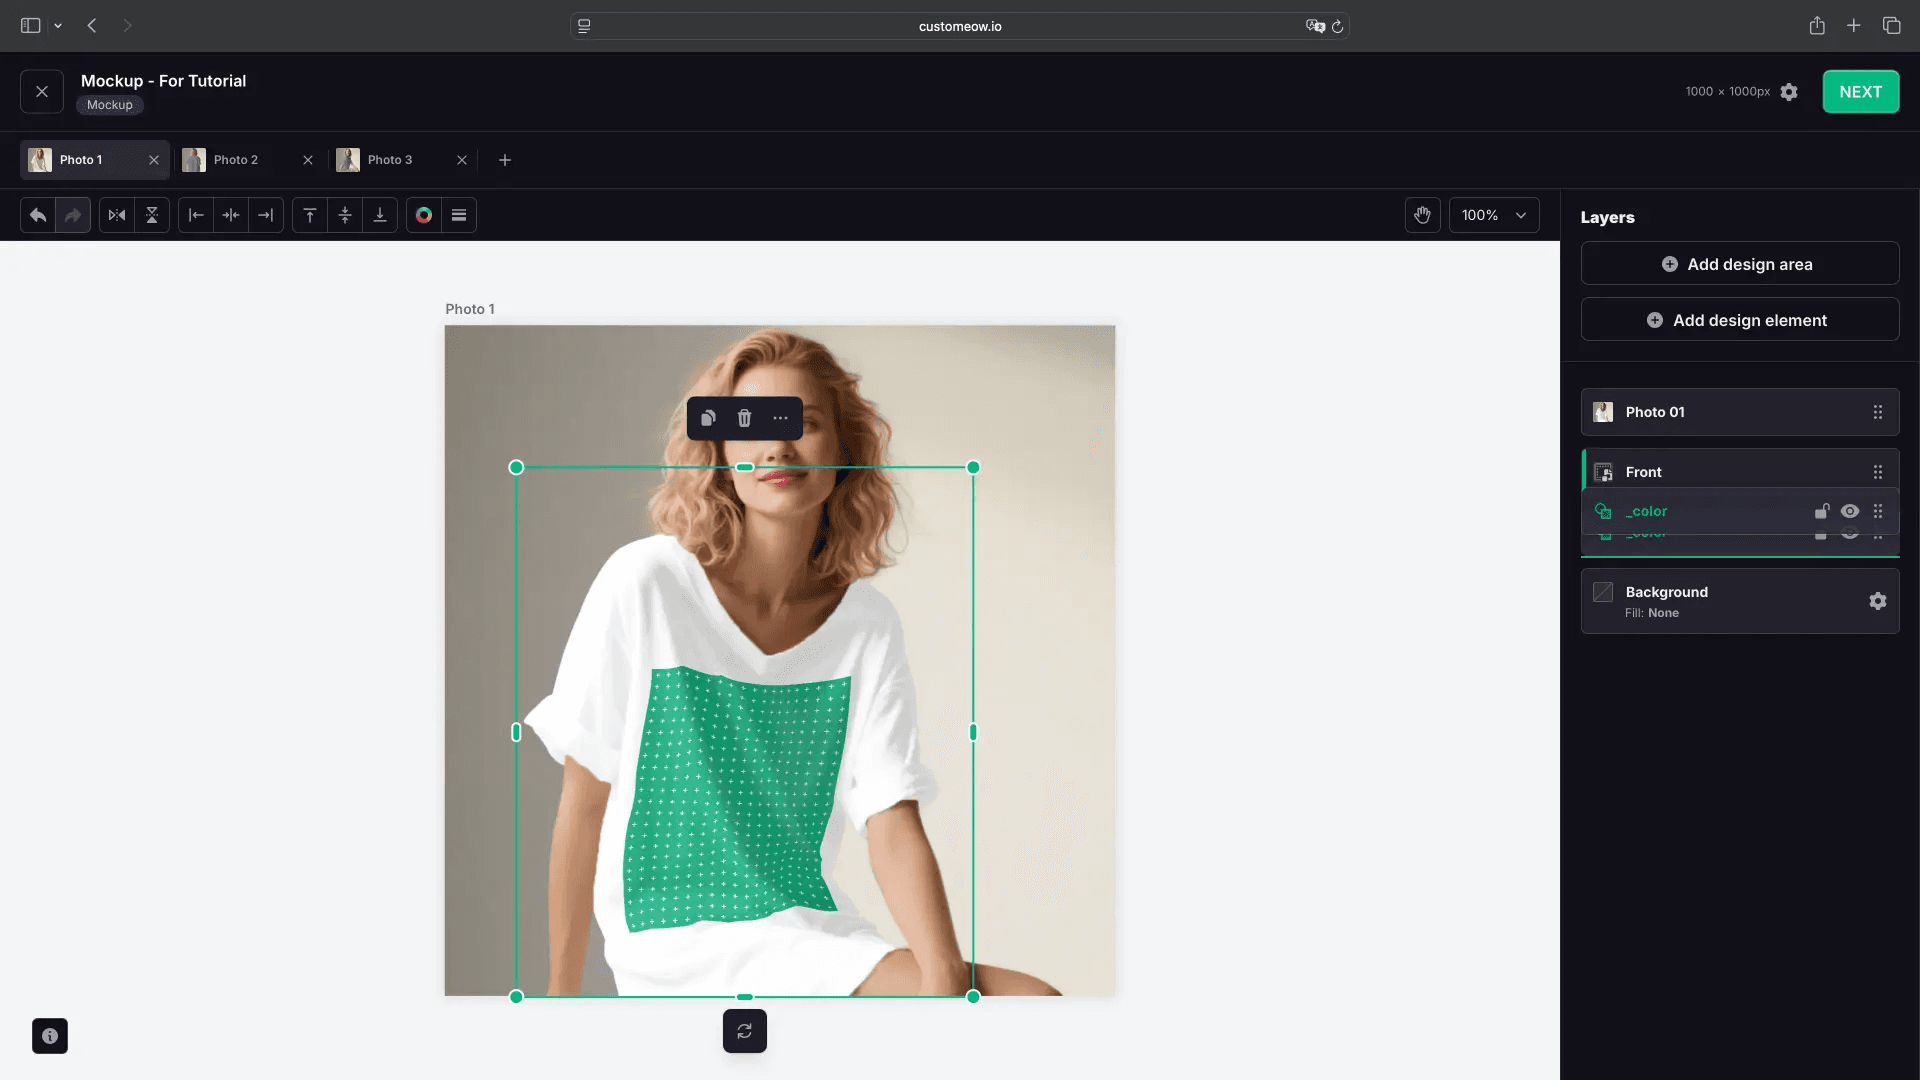The width and height of the screenshot is (1920, 1080).
Task: Delete selected element with trash icon
Action: click(x=744, y=418)
